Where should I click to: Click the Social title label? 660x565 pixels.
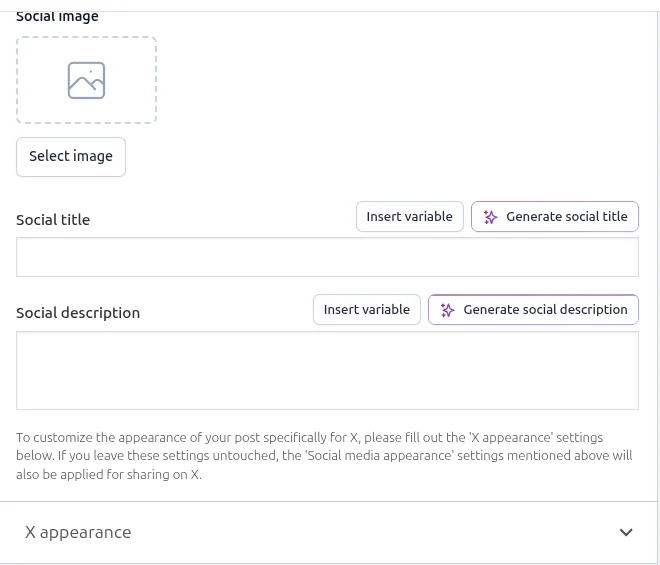click(x=53, y=220)
